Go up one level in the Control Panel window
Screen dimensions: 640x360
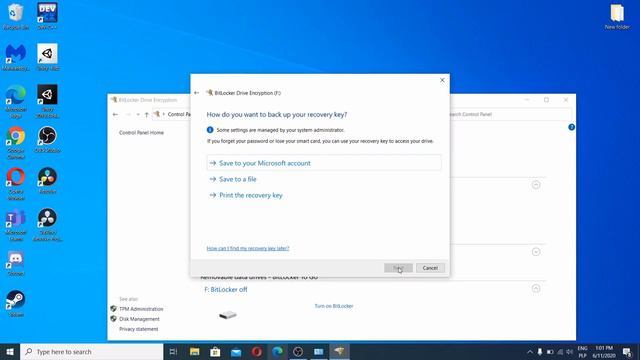click(x=147, y=114)
